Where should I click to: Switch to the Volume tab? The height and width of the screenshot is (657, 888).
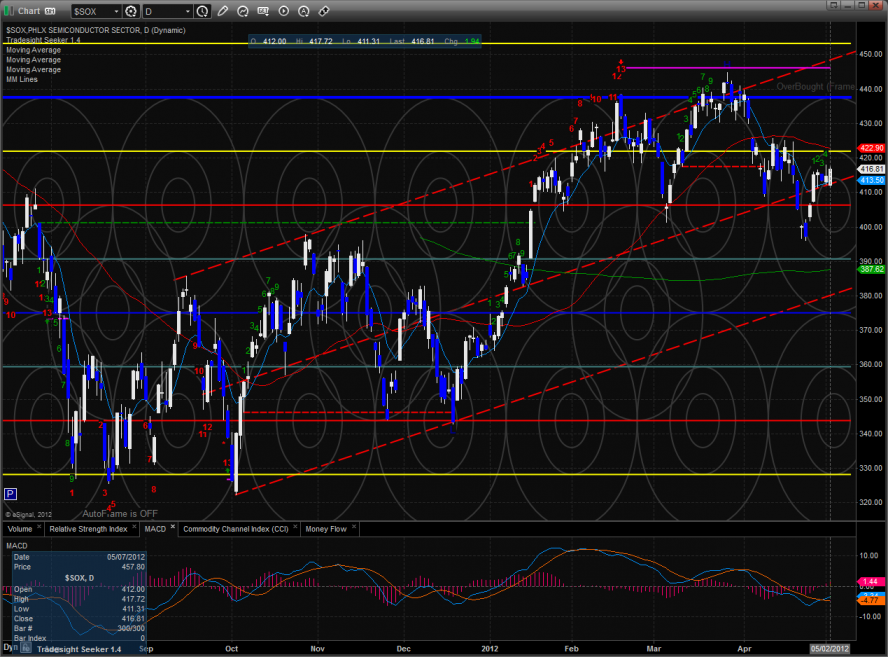click(20, 528)
